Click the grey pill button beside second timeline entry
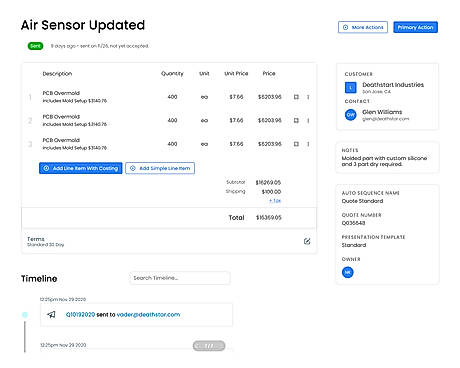This screenshot has height=368, width=460. tap(209, 346)
